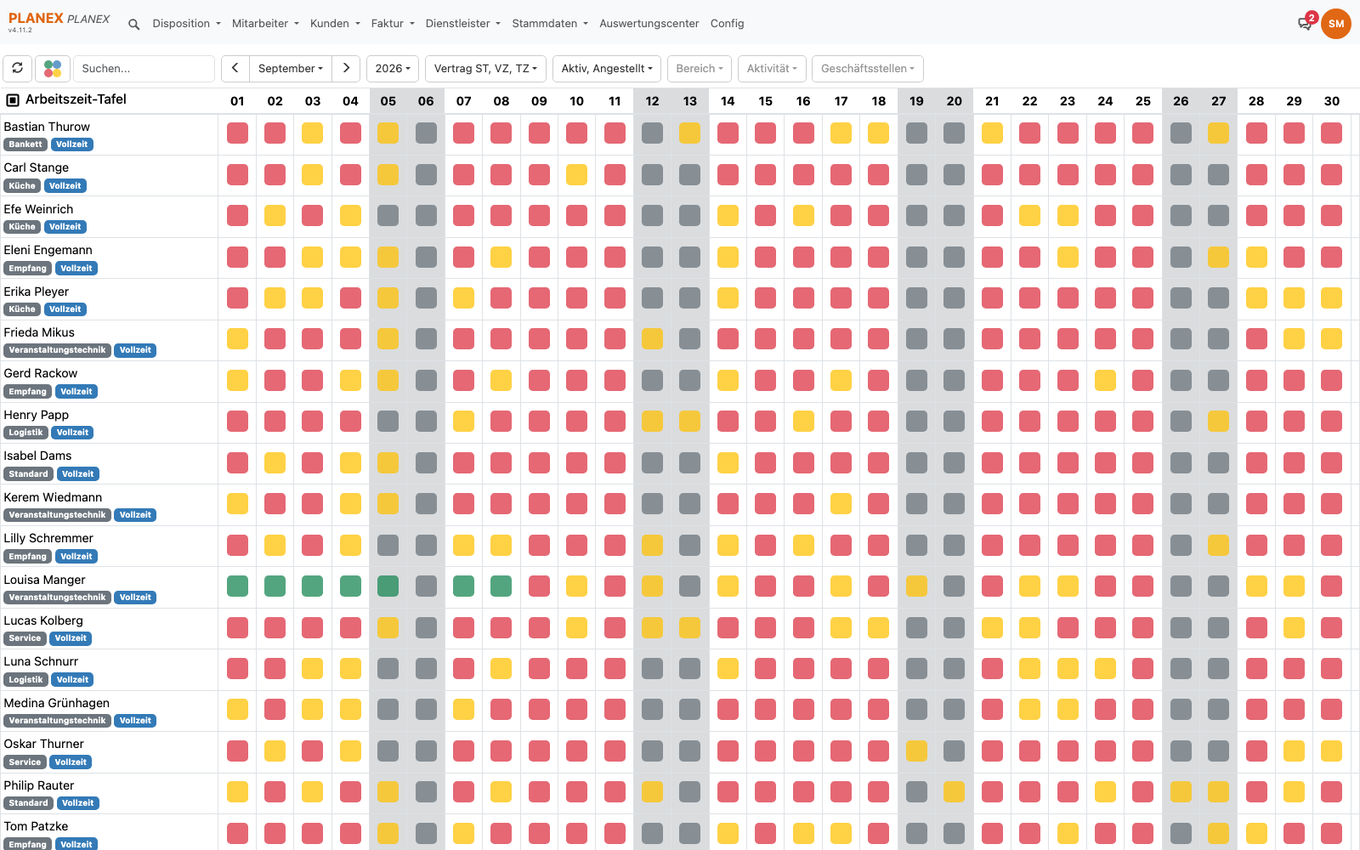Image resolution: width=1360 pixels, height=850 pixels.
Task: Open the SM user avatar menu
Action: coord(1336,23)
